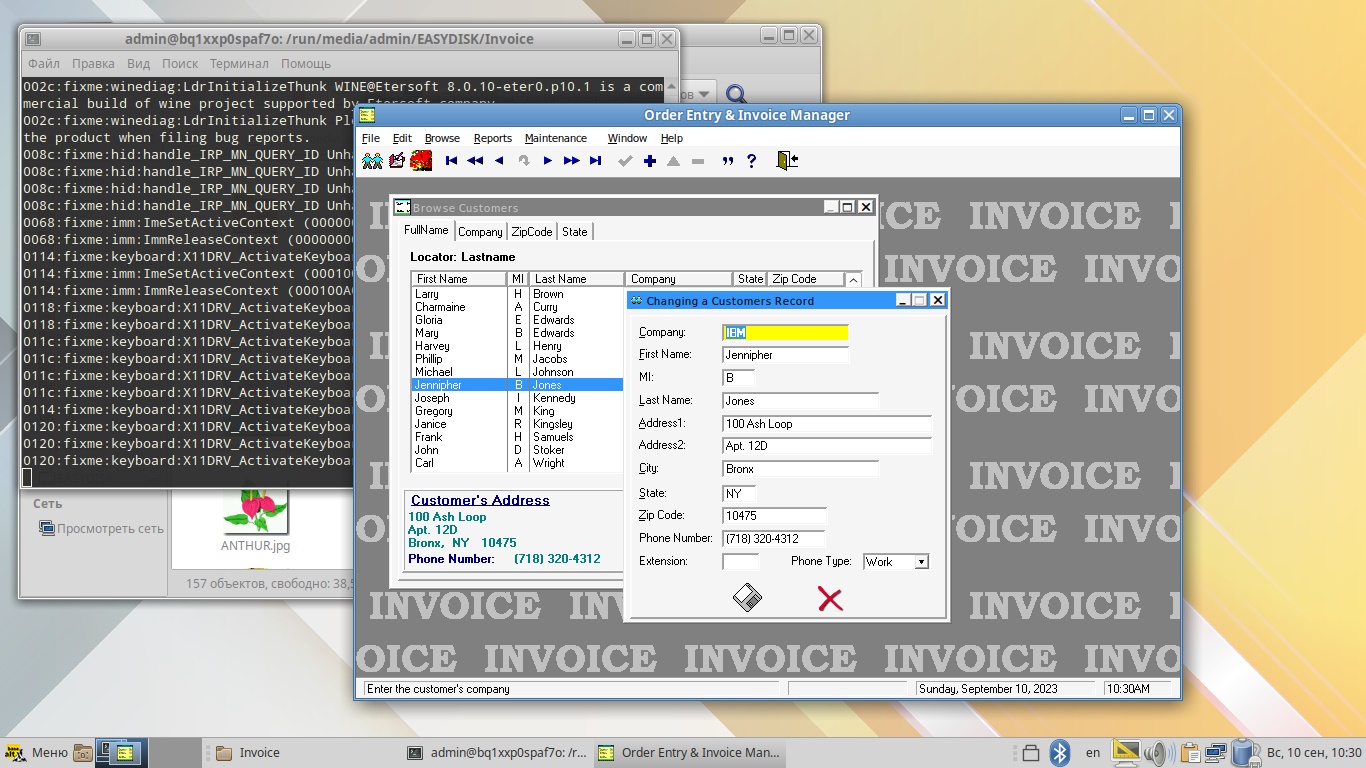
Task: Expand the Phone Type dropdown
Action: point(921,562)
